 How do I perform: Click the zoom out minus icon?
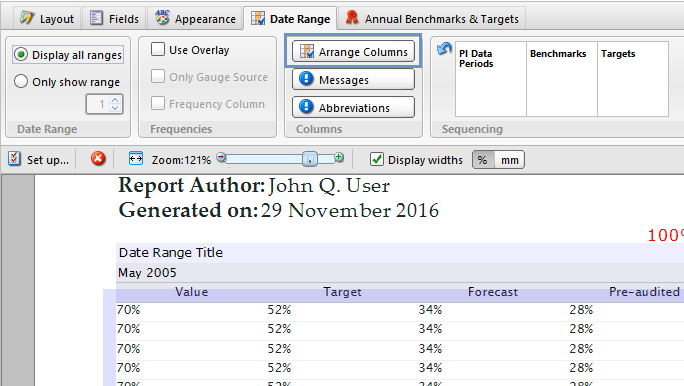pos(222,157)
